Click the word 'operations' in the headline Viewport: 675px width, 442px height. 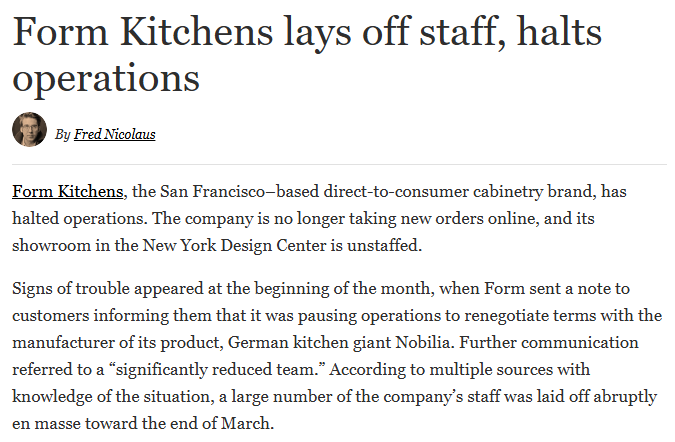tap(106, 79)
